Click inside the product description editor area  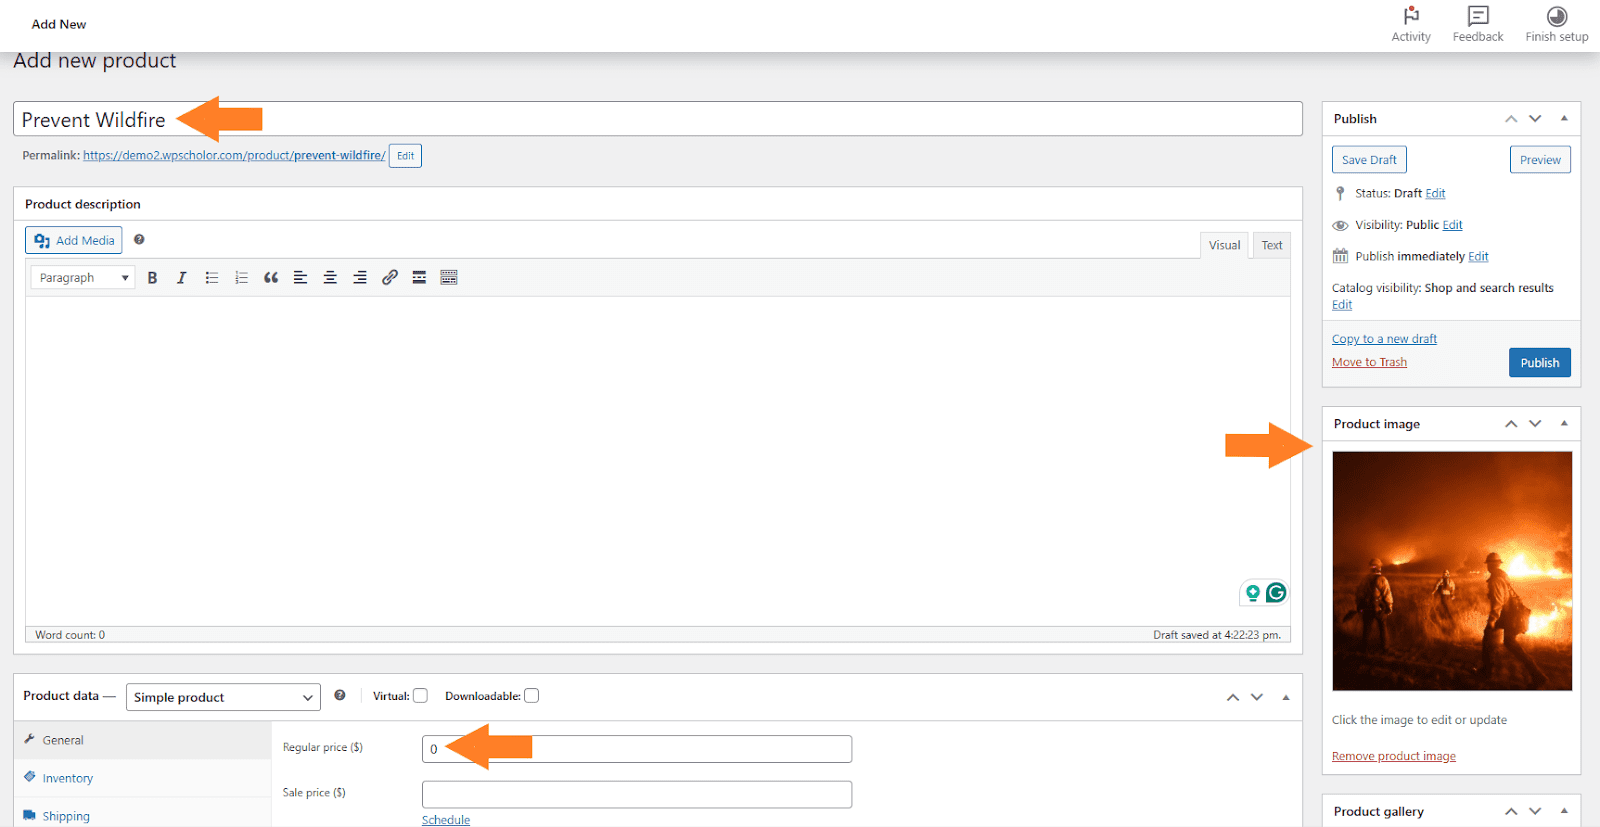click(657, 461)
